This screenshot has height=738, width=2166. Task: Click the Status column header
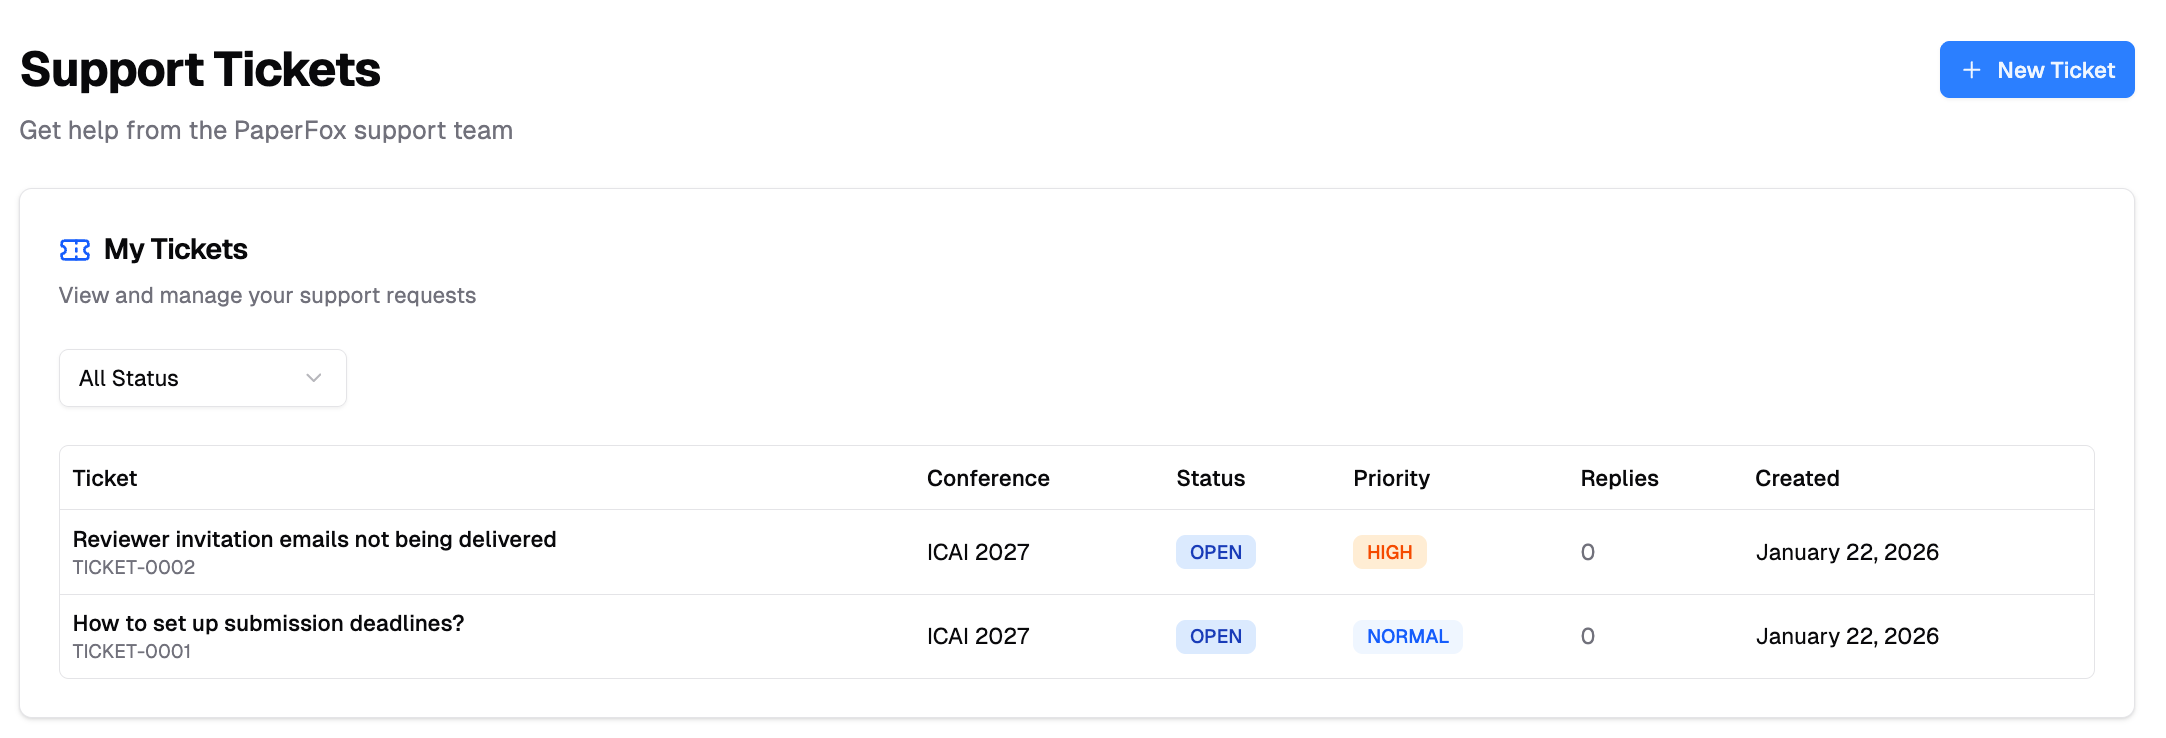[x=1210, y=478]
